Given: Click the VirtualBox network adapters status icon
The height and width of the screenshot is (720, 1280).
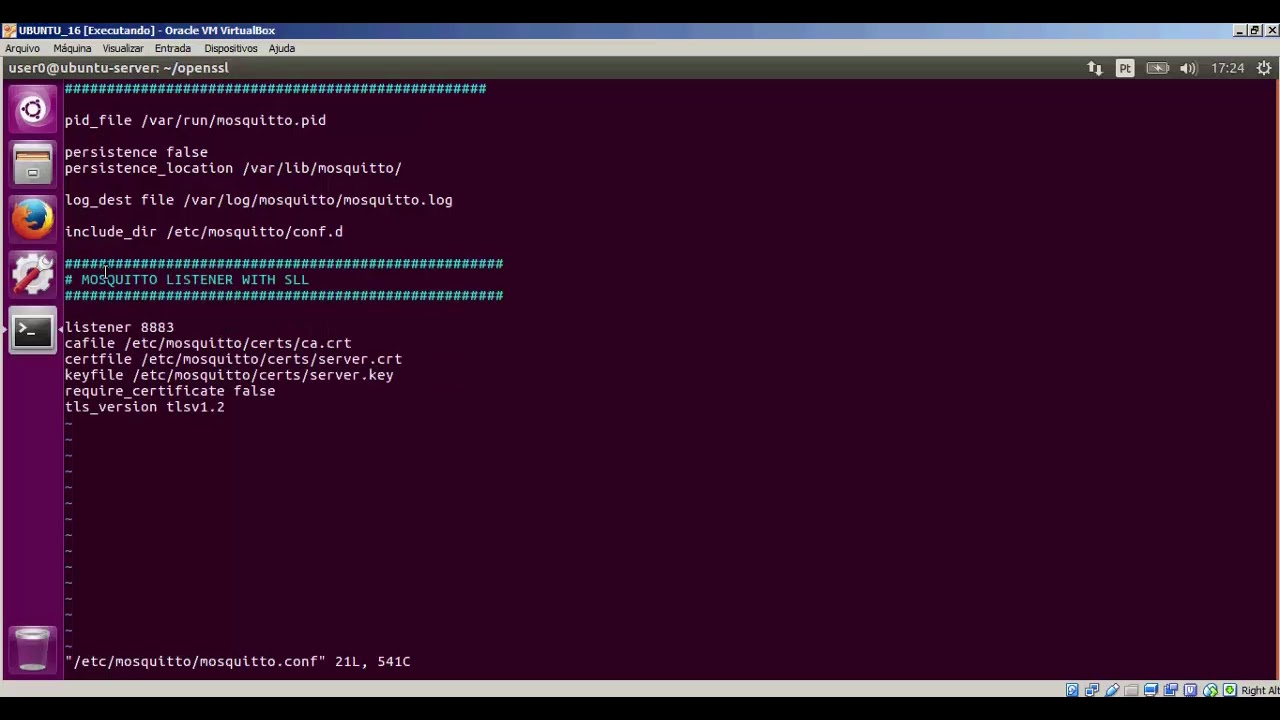Looking at the screenshot, I should point(1092,690).
